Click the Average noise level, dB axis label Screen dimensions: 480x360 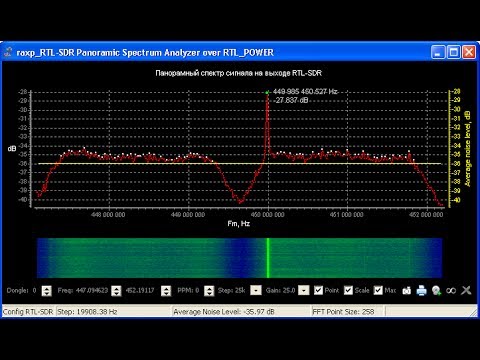pyautogui.click(x=467, y=149)
